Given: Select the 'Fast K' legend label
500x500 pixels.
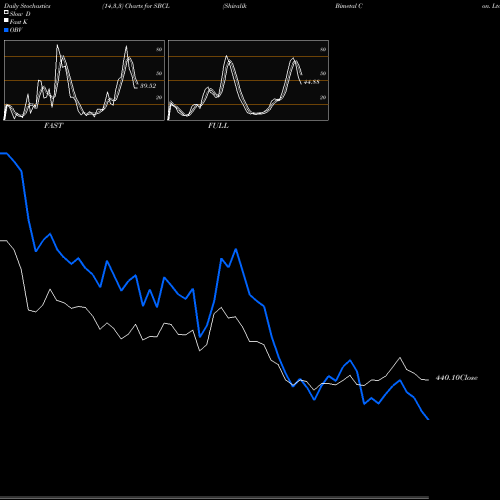Looking at the screenshot, I should click(x=19, y=22).
